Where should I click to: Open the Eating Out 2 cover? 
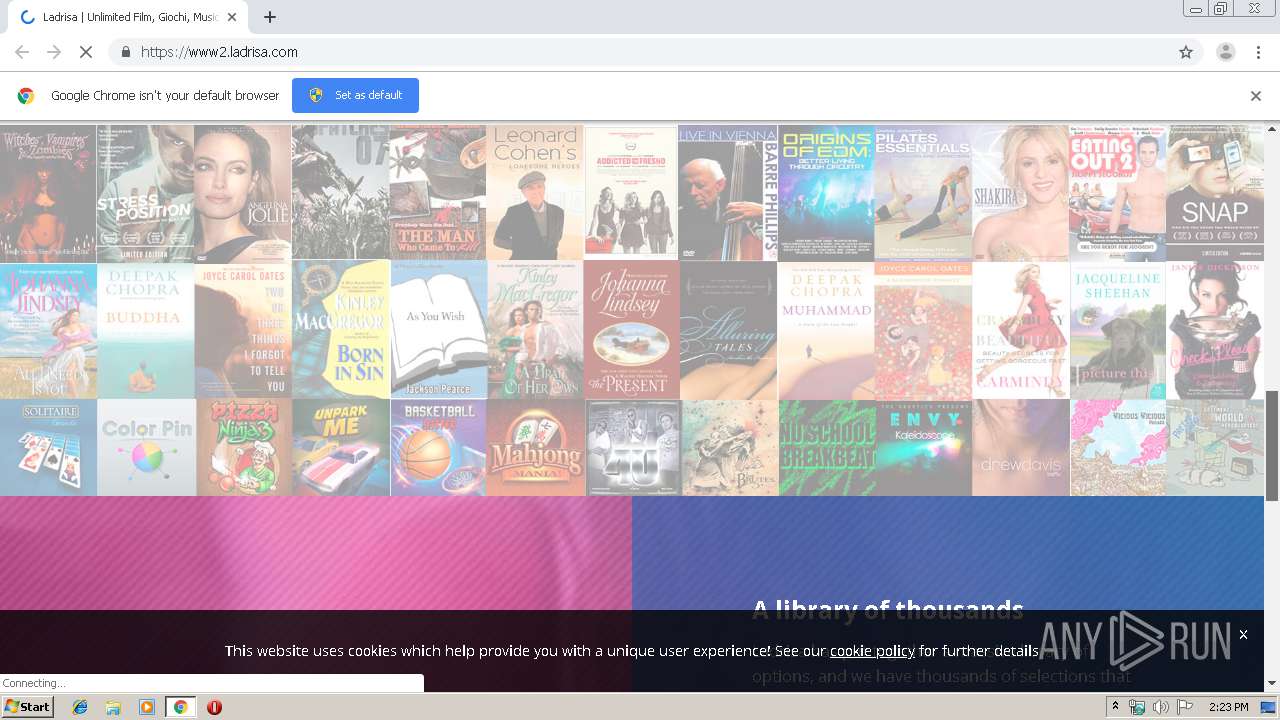click(x=1117, y=193)
